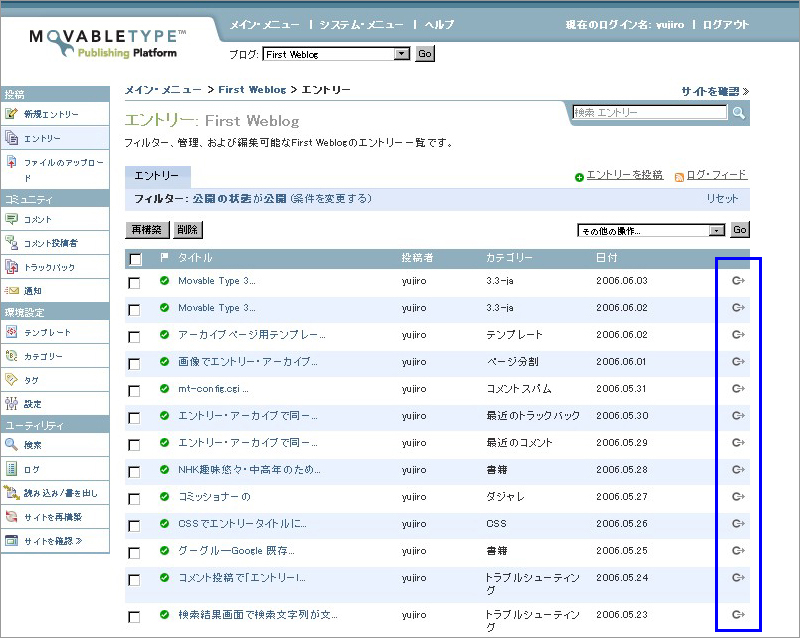Click the search magnifier icon in sidebar
Image resolution: width=800 pixels, height=638 pixels.
(11, 445)
